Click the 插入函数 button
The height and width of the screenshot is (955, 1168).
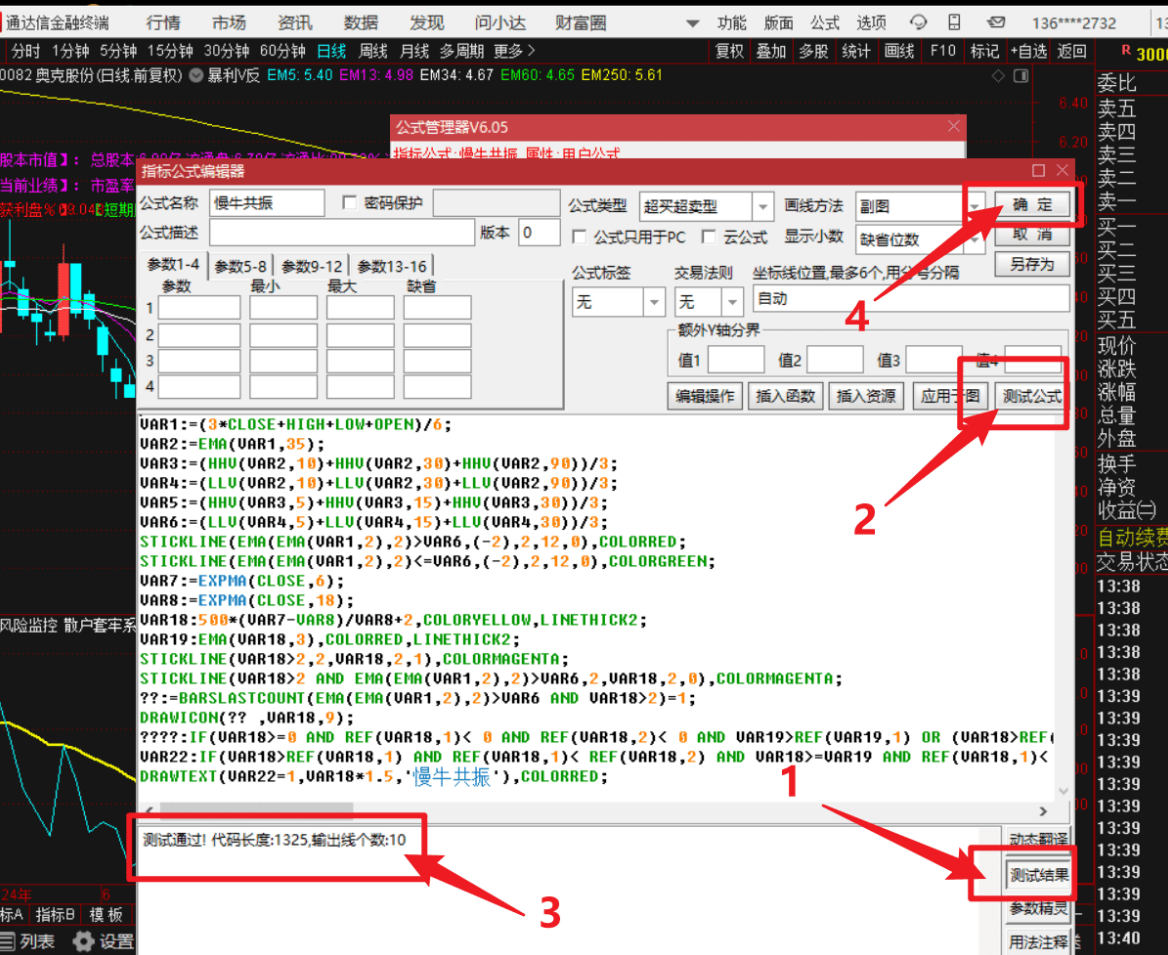click(785, 396)
